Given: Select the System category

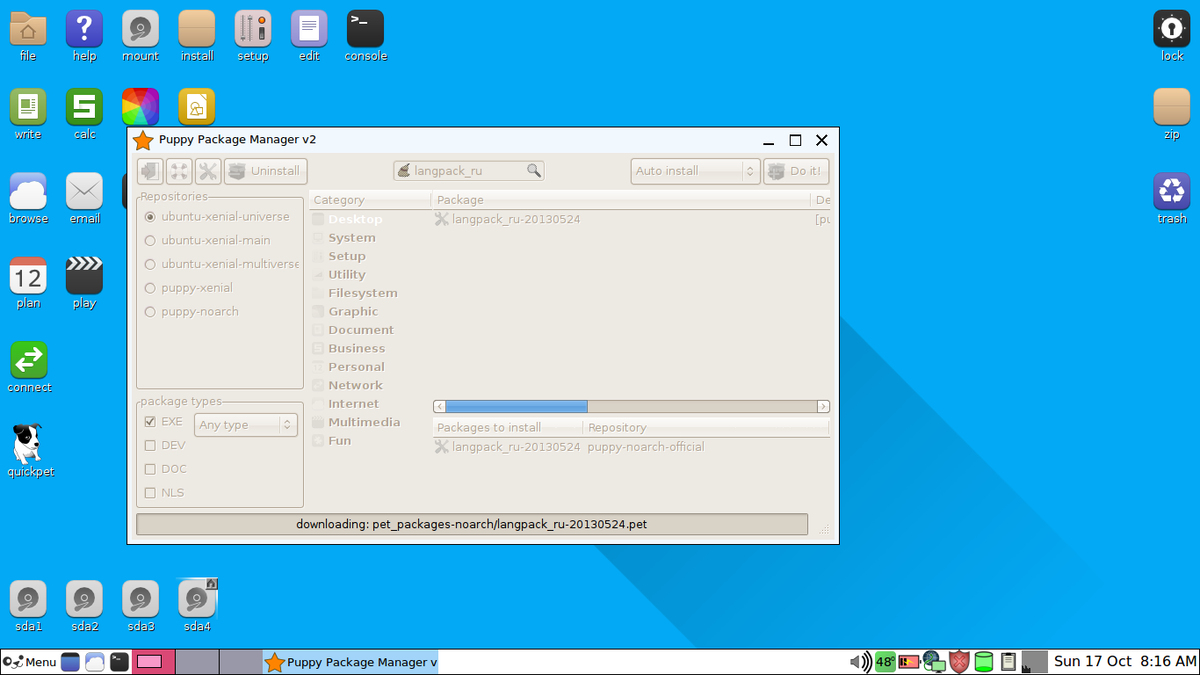Looking at the screenshot, I should coord(352,238).
